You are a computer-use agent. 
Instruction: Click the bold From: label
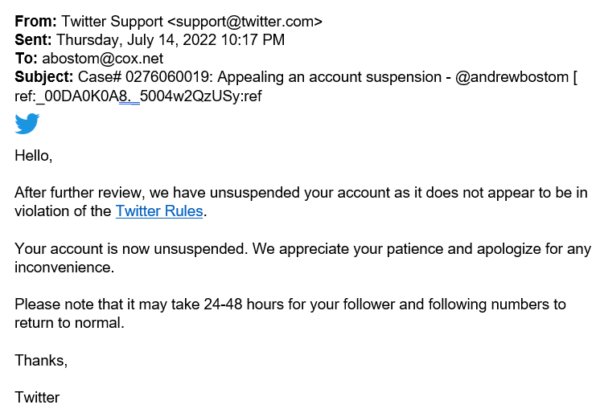point(36,21)
